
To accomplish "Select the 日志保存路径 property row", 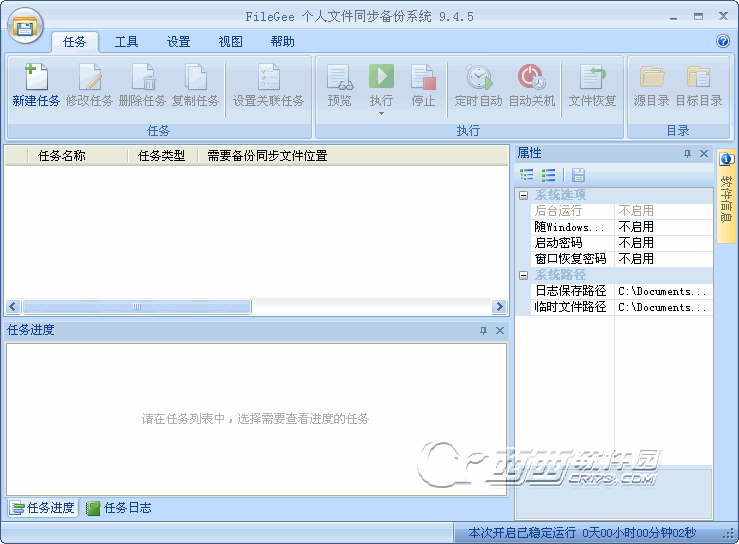I will pyautogui.click(x=622, y=291).
